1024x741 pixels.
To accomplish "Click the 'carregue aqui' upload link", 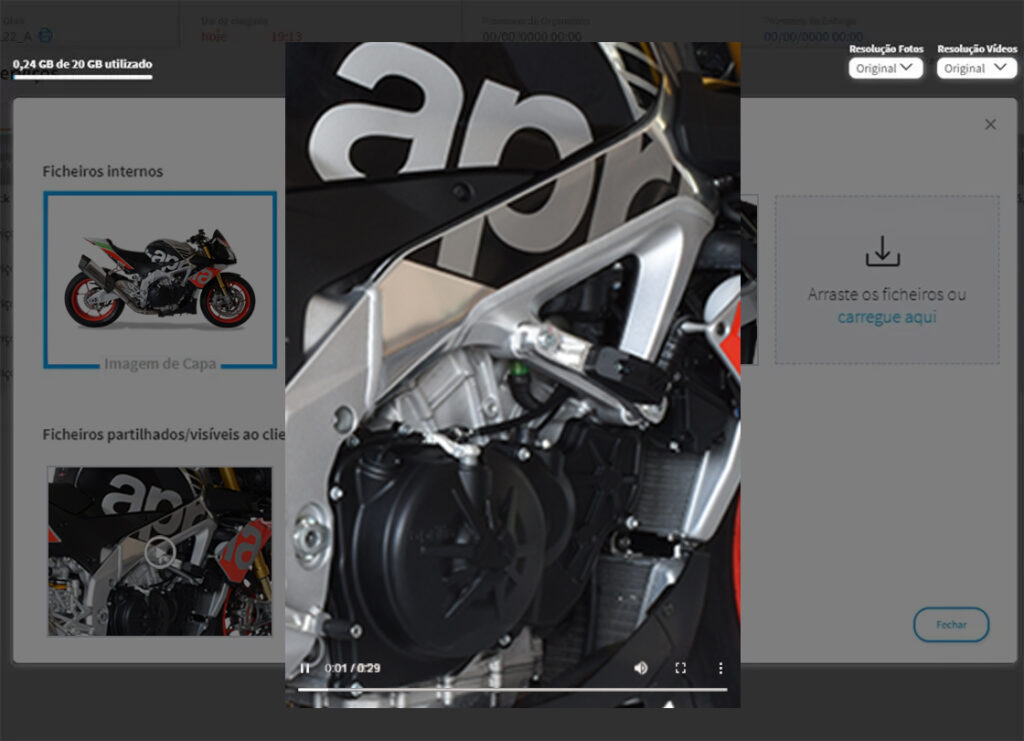I will 886,318.
